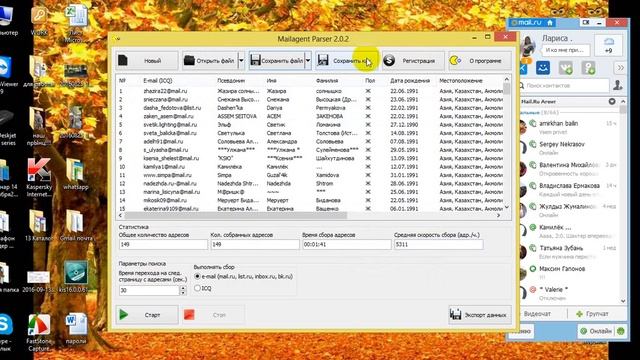Click the table's horizontal scrollbar right arrow
The width and height of the screenshot is (640, 360).
click(499, 215)
